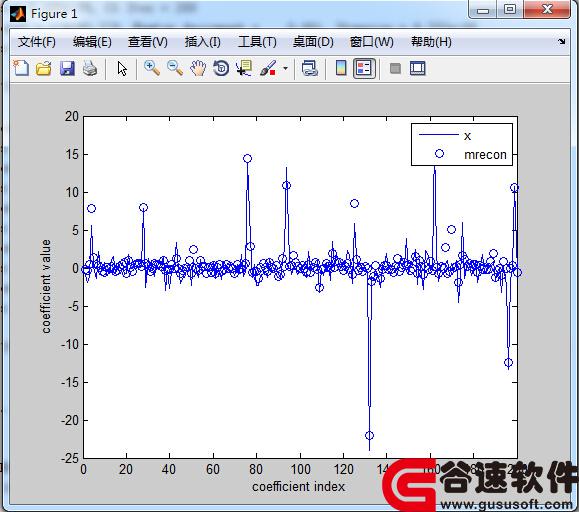Enable the Rotate 3D tool

point(221,69)
